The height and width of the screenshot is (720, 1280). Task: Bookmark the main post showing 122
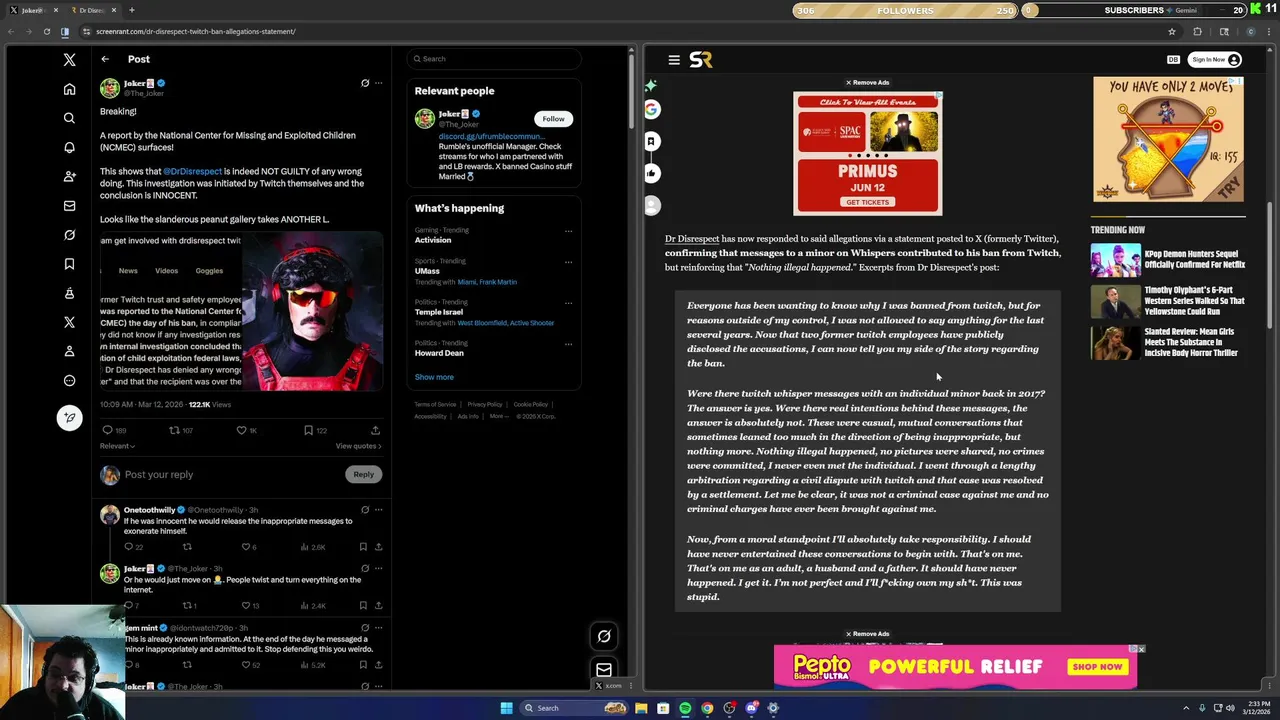point(308,430)
